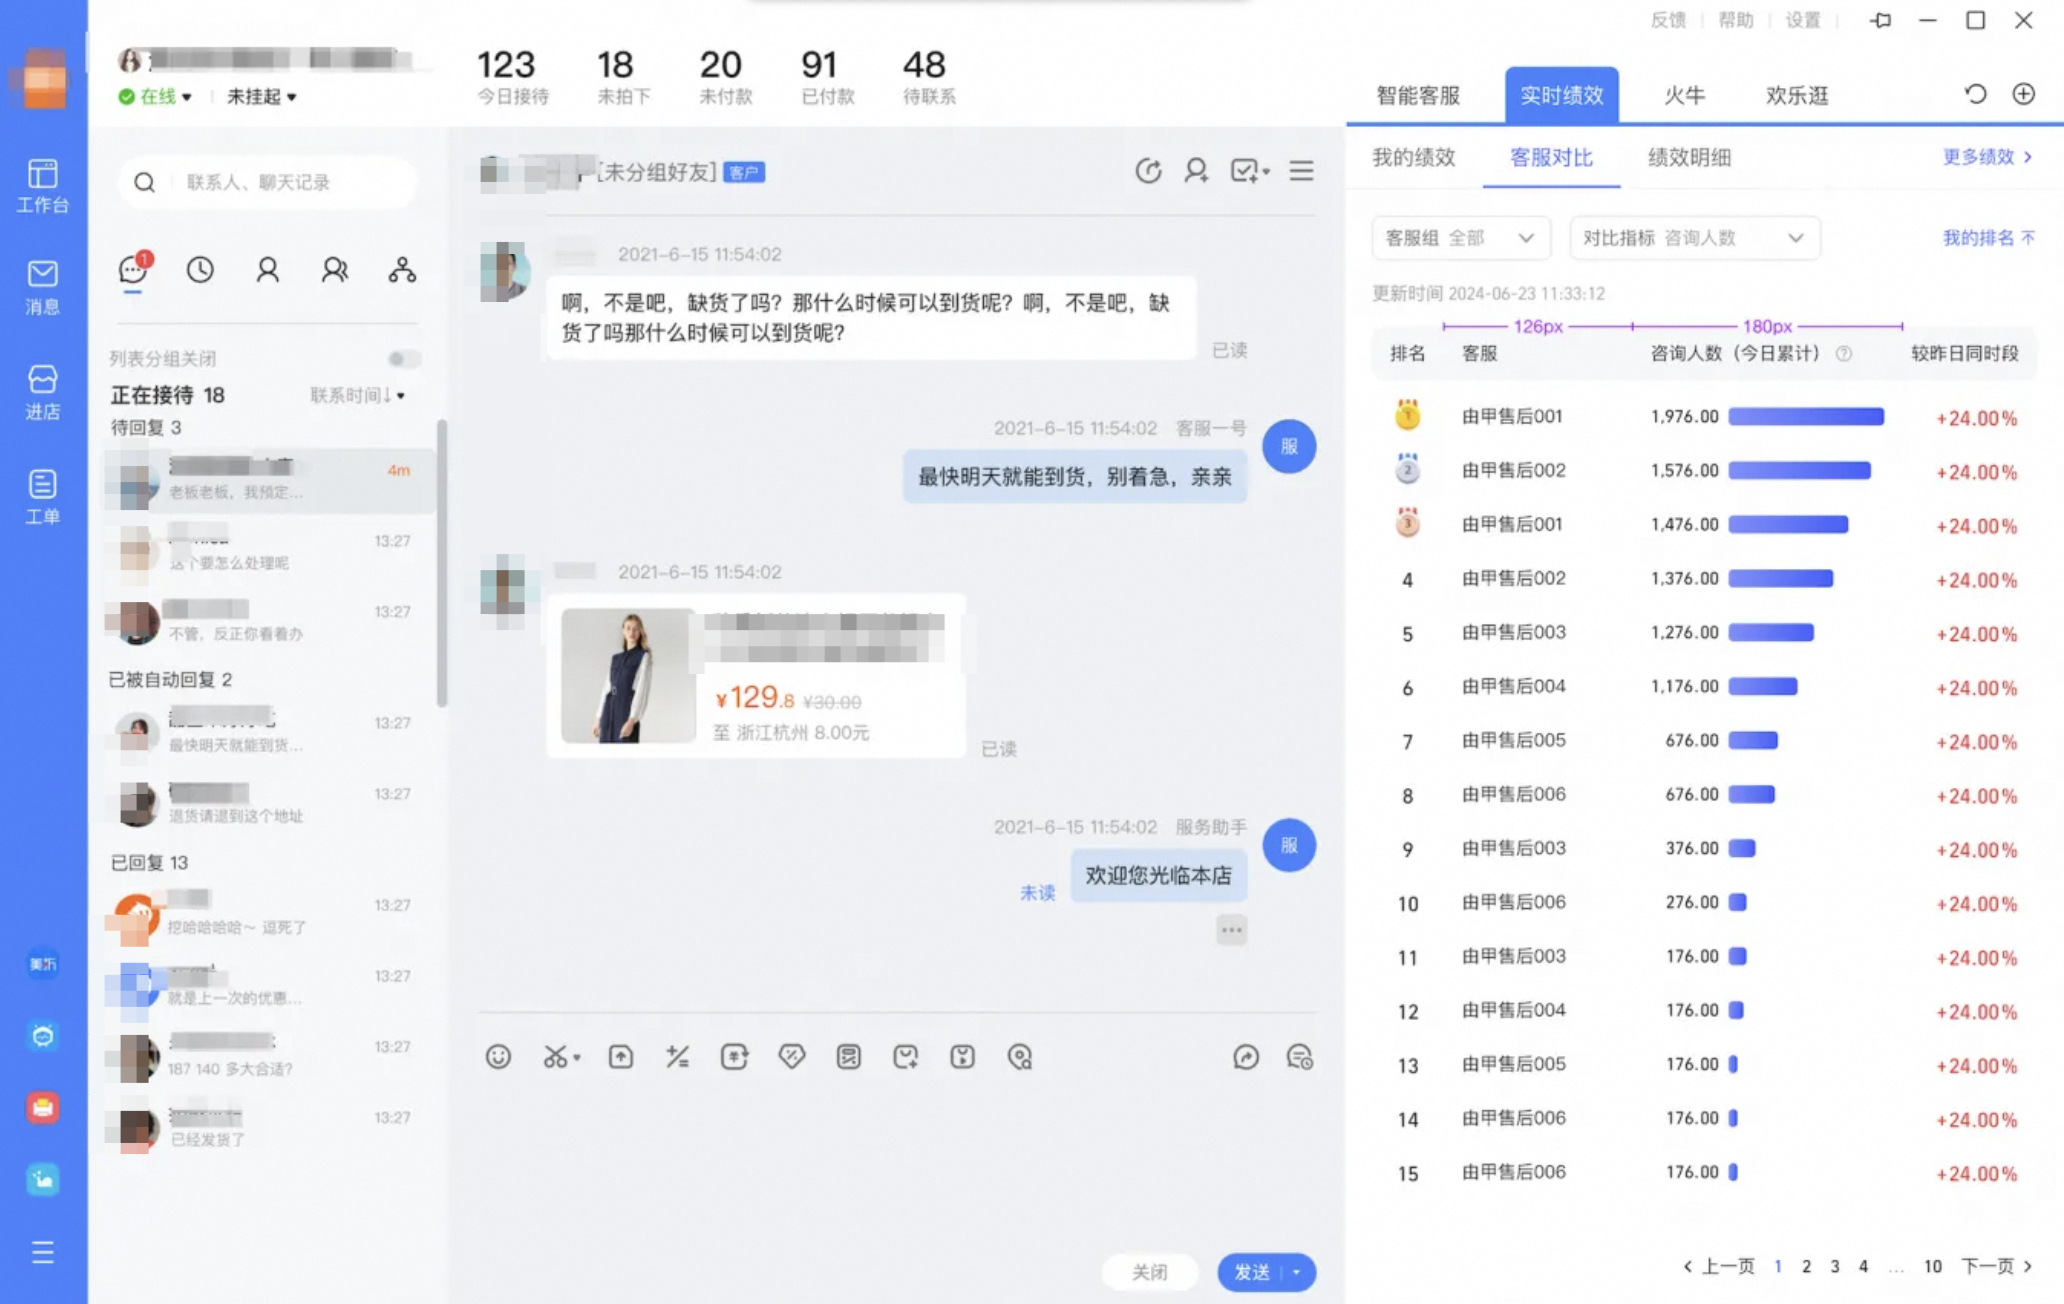
Task: Select the 客服对比 sub-tab
Action: (1551, 157)
